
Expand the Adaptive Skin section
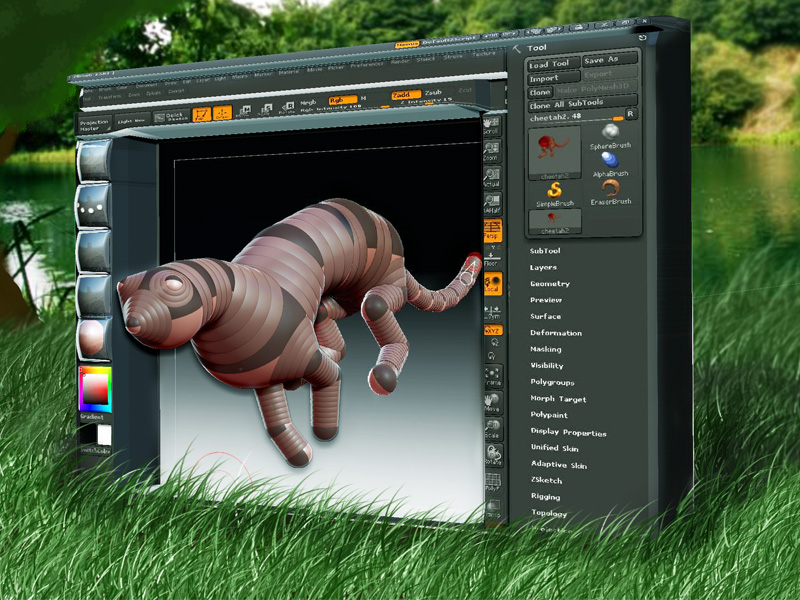[x=559, y=464]
